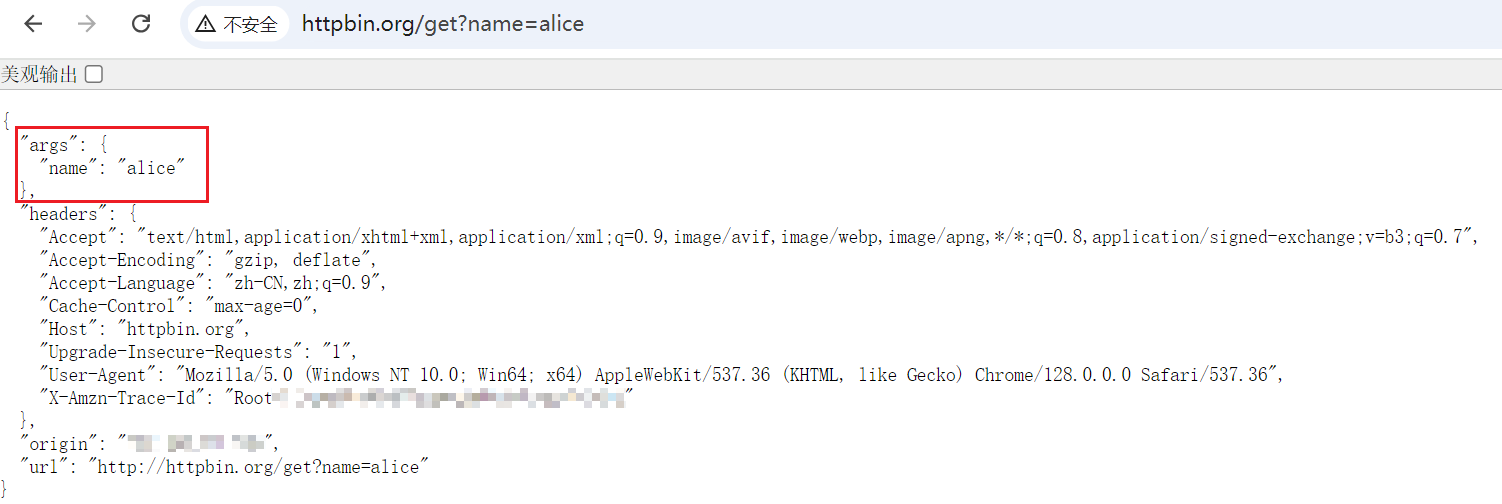
Task: Click the "Cache-Control" header key
Action: [111, 306]
